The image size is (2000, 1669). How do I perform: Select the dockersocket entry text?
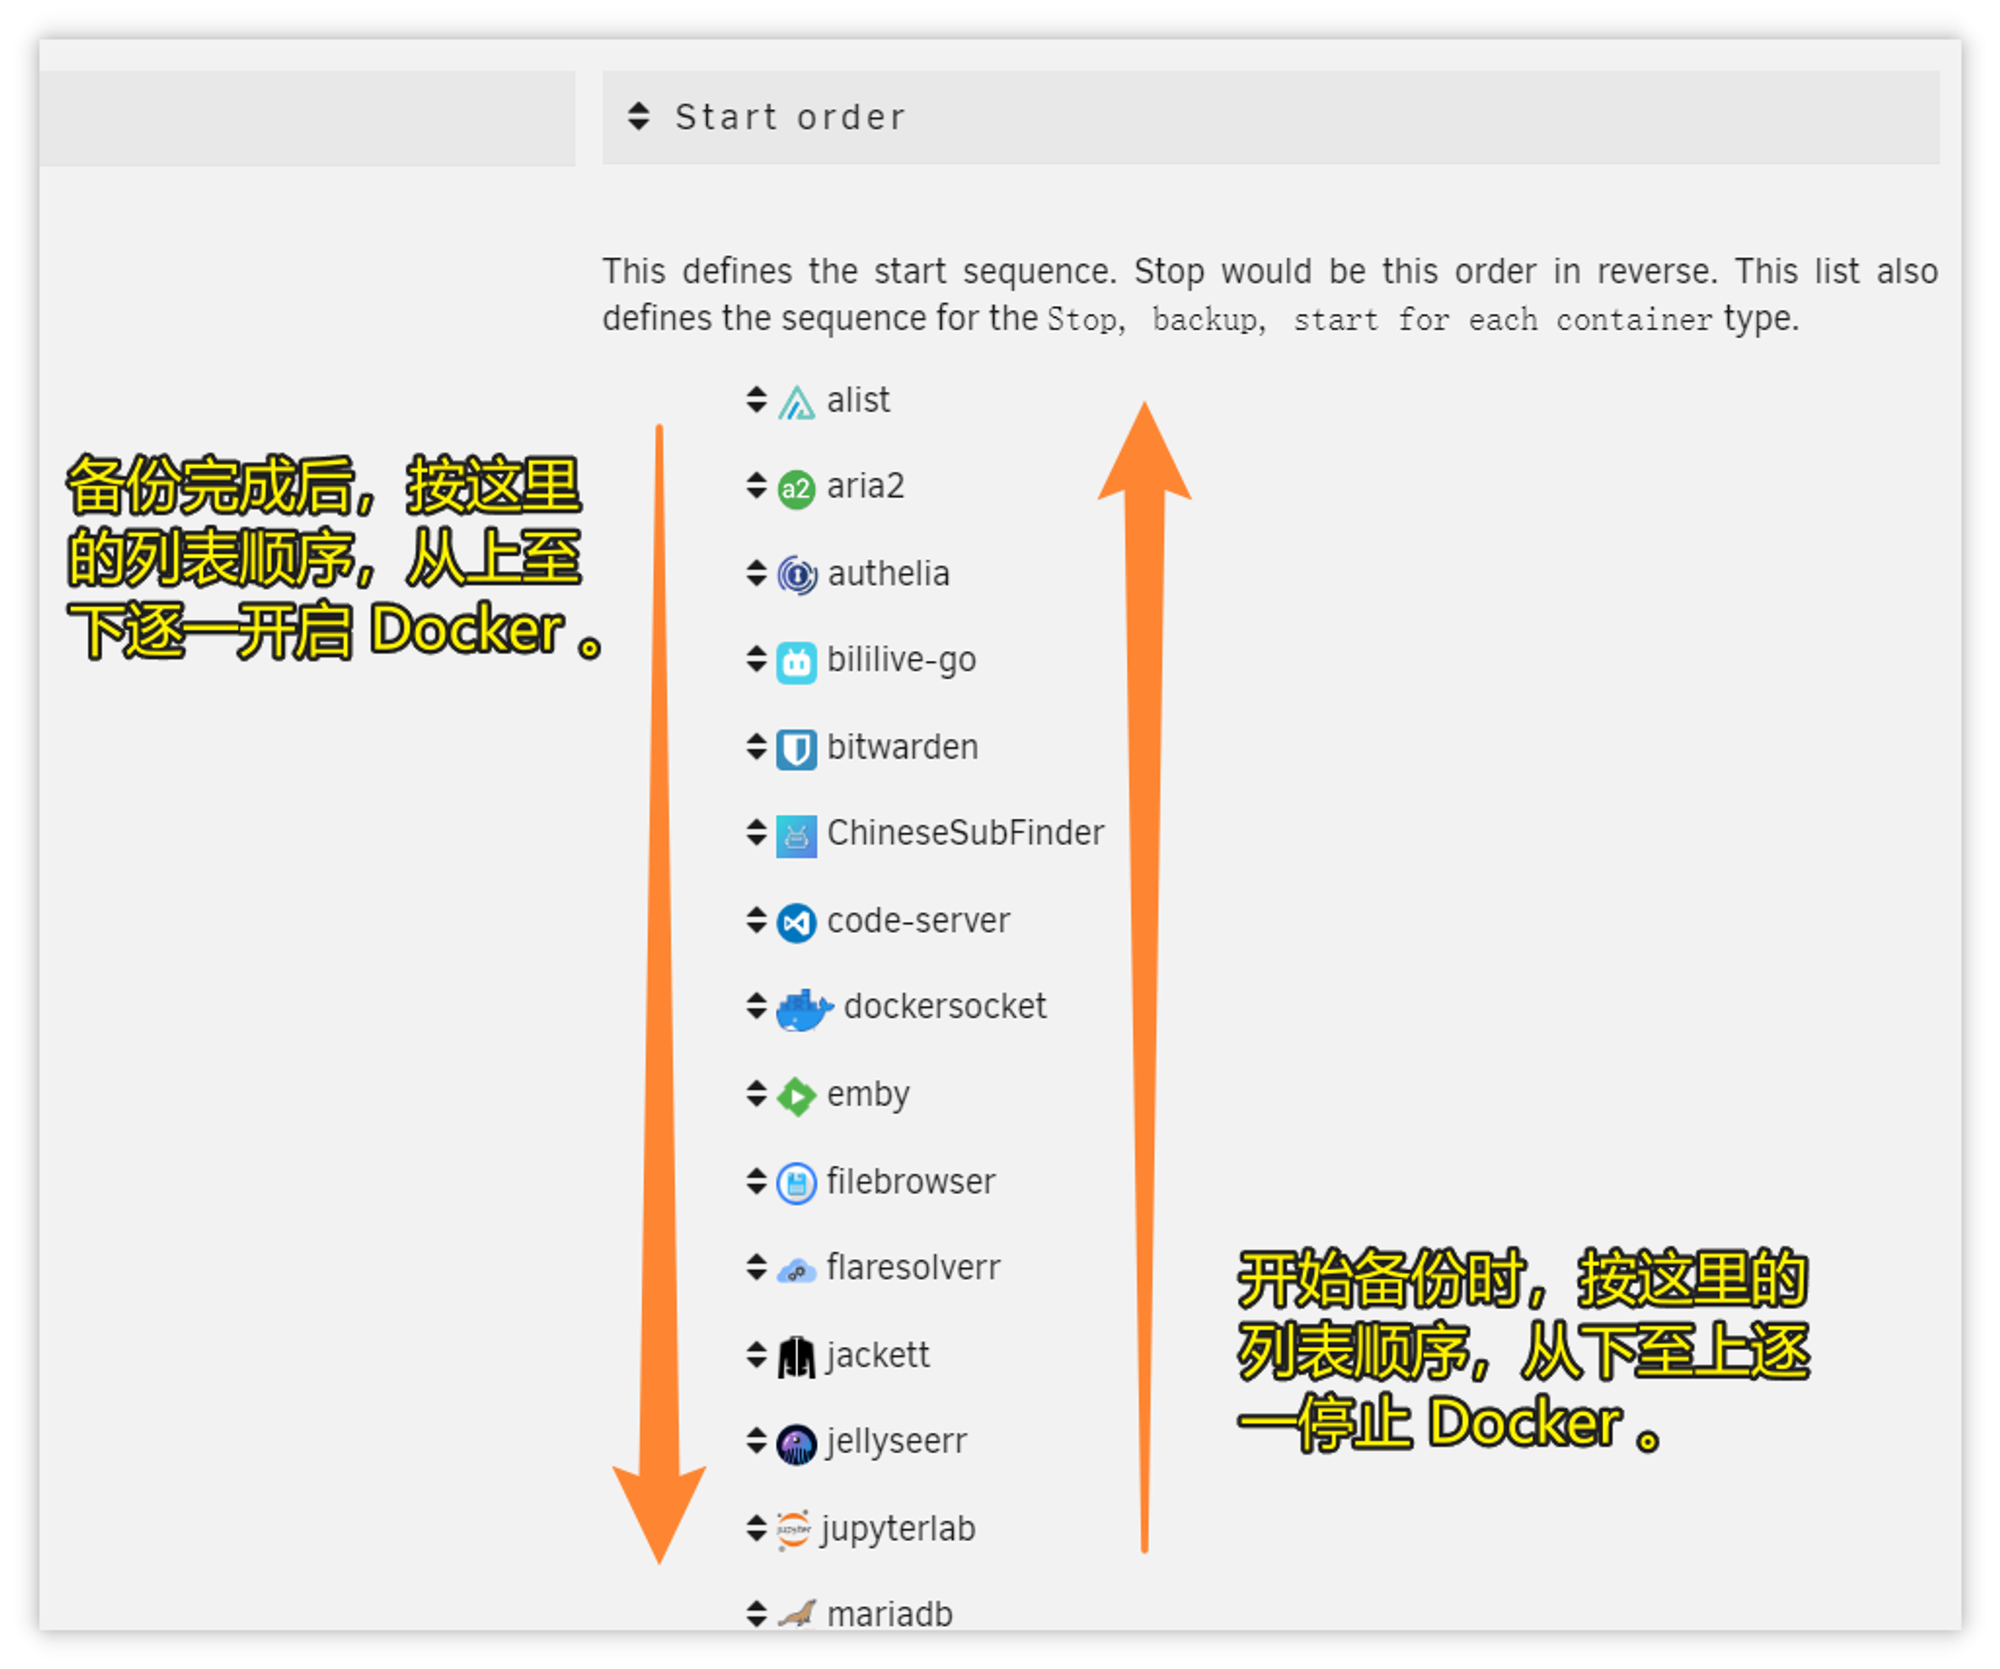pos(945,1006)
